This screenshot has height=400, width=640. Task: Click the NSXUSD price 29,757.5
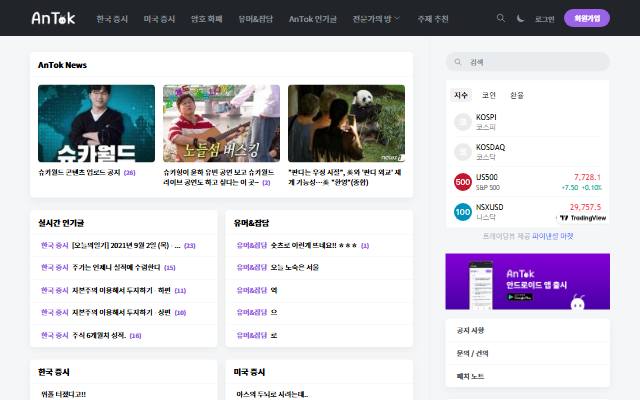pyautogui.click(x=586, y=207)
